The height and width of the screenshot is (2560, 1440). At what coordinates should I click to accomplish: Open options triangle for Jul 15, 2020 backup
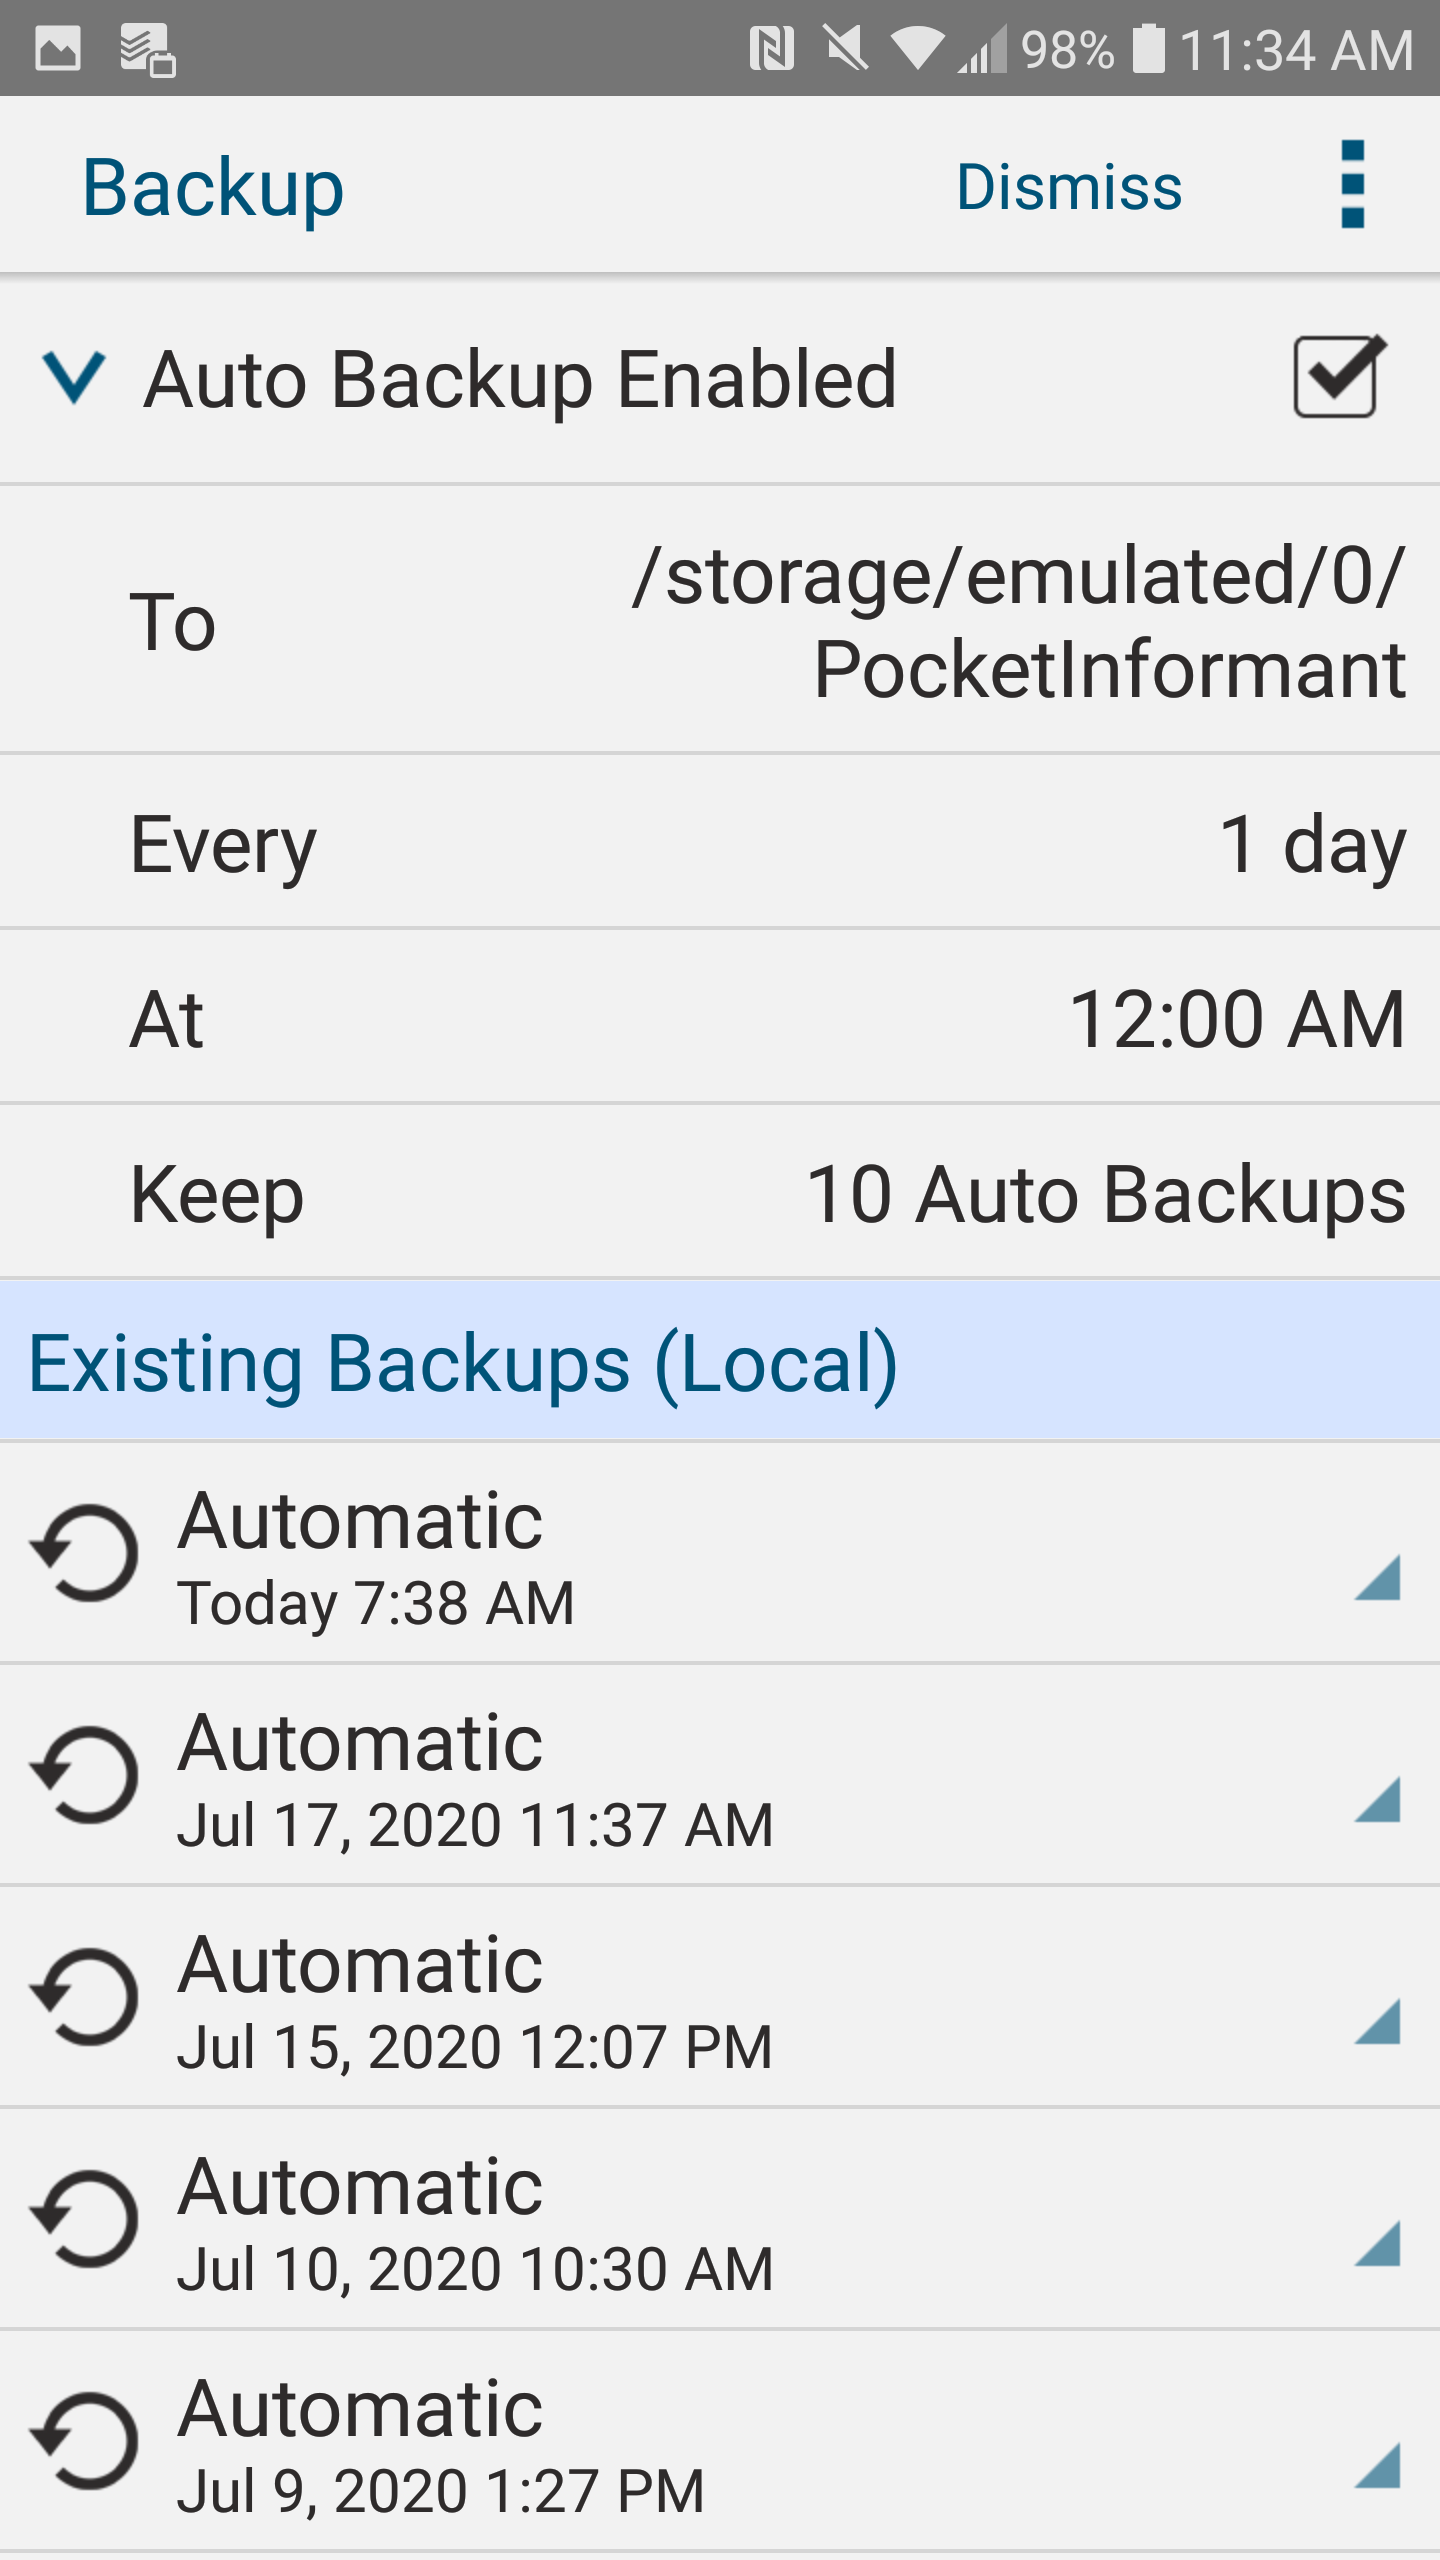(1378, 2022)
